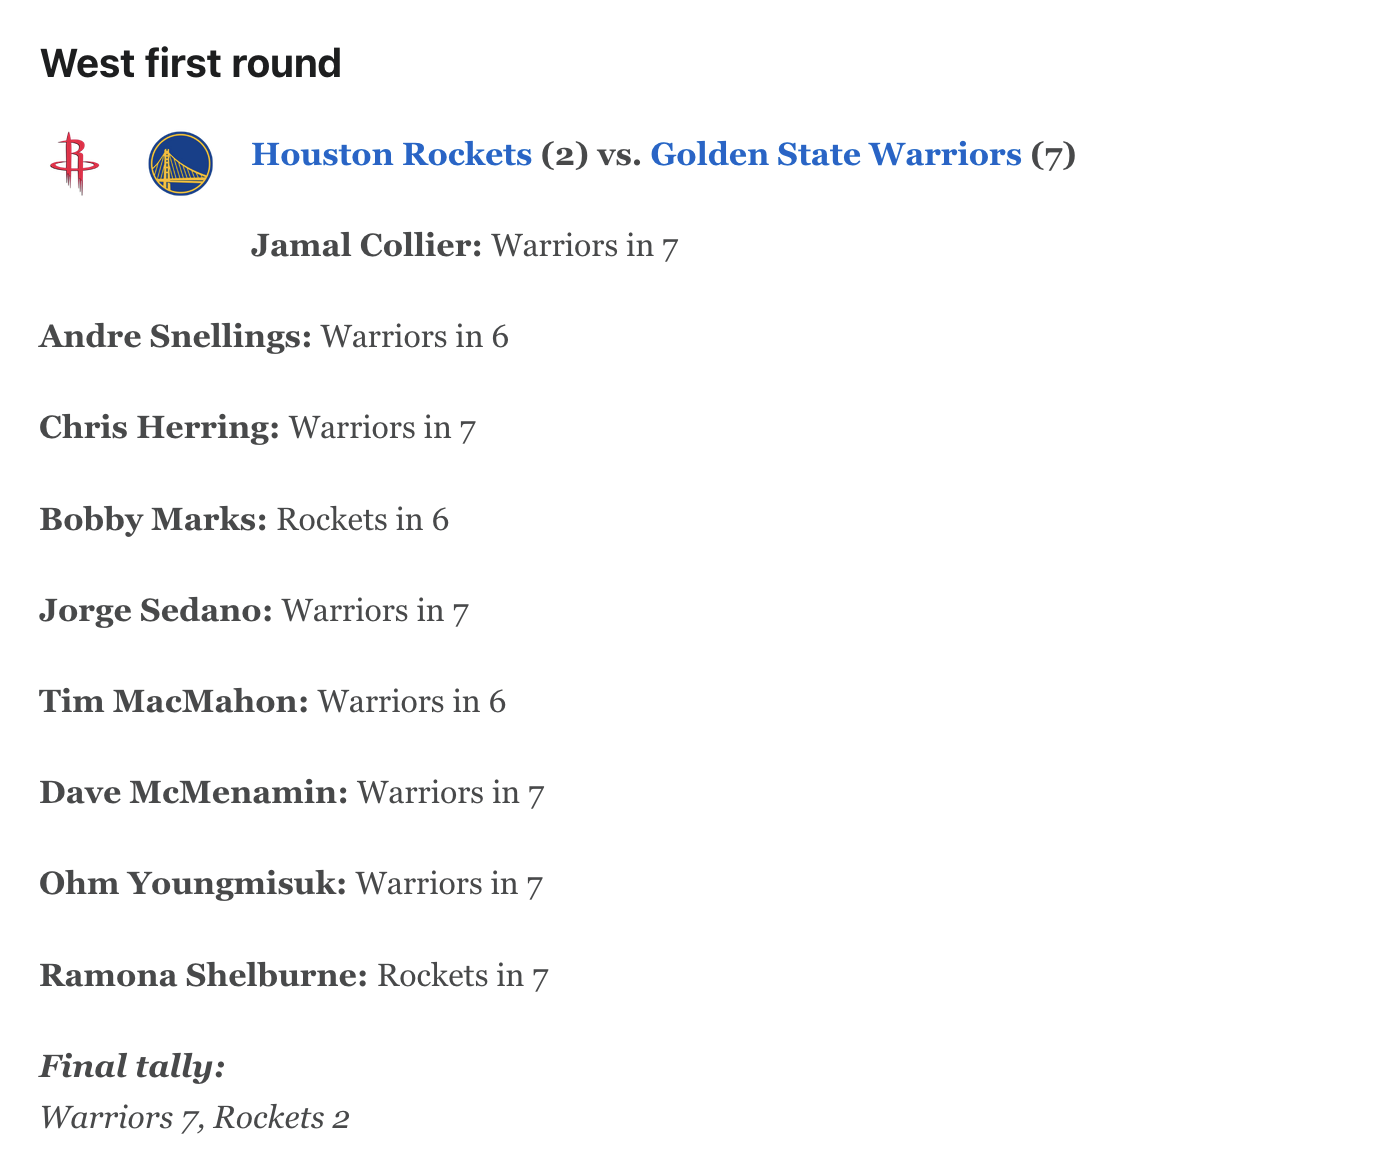Screen dimensions: 1374x1174
Task: Click Jamal Collier's name
Action: pos(367,246)
